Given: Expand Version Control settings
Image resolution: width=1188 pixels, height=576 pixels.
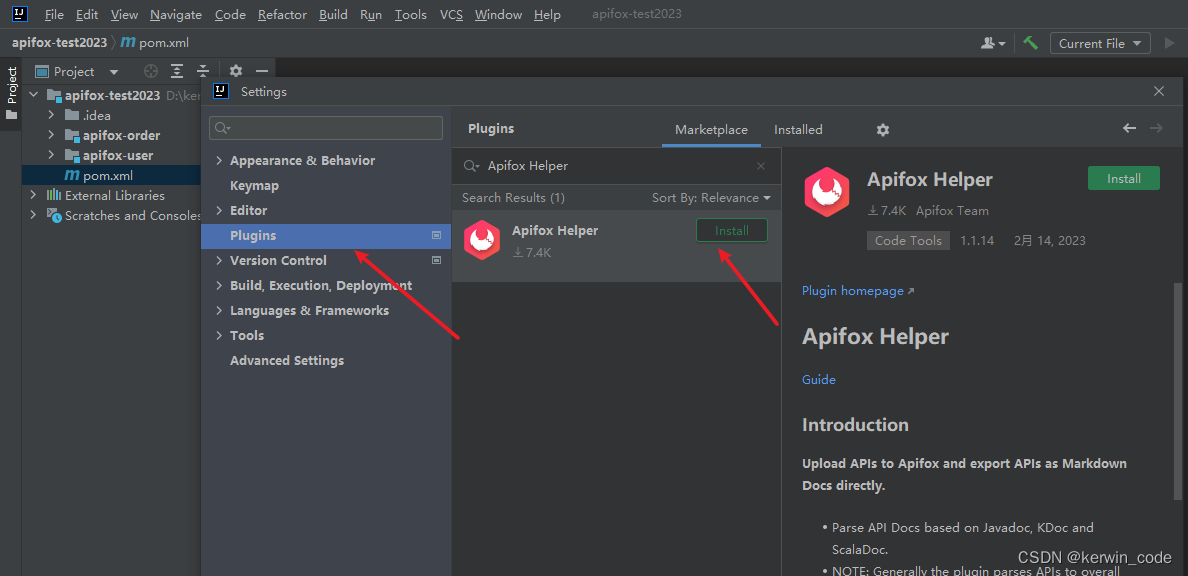Looking at the screenshot, I should [x=219, y=261].
